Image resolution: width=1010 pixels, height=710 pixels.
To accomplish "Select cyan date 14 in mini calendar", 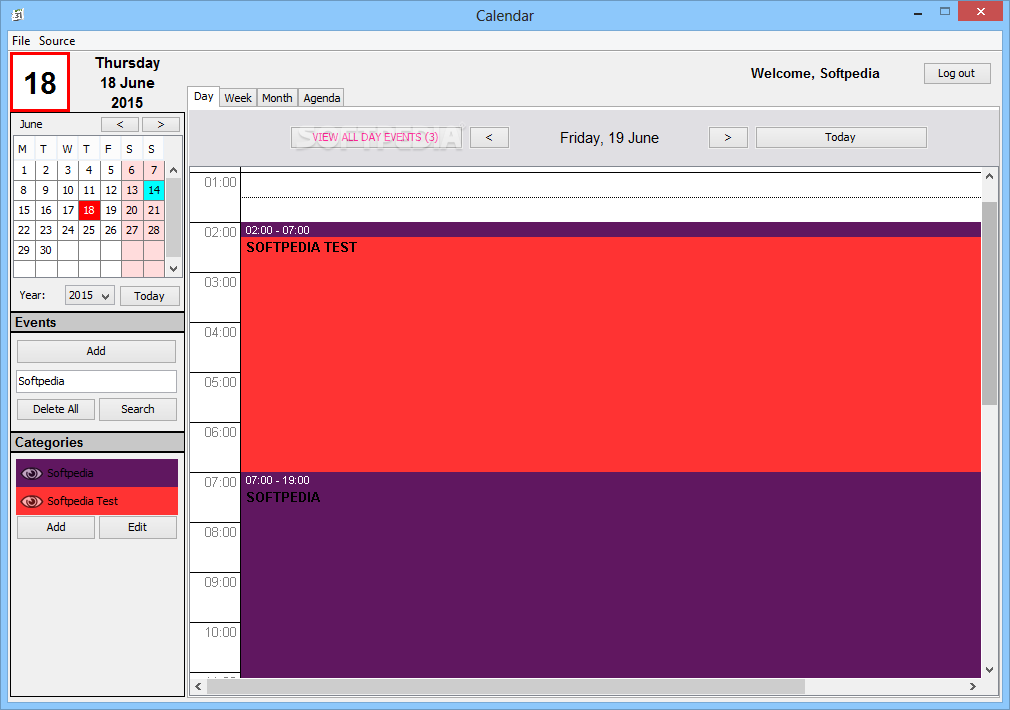I will (x=154, y=190).
